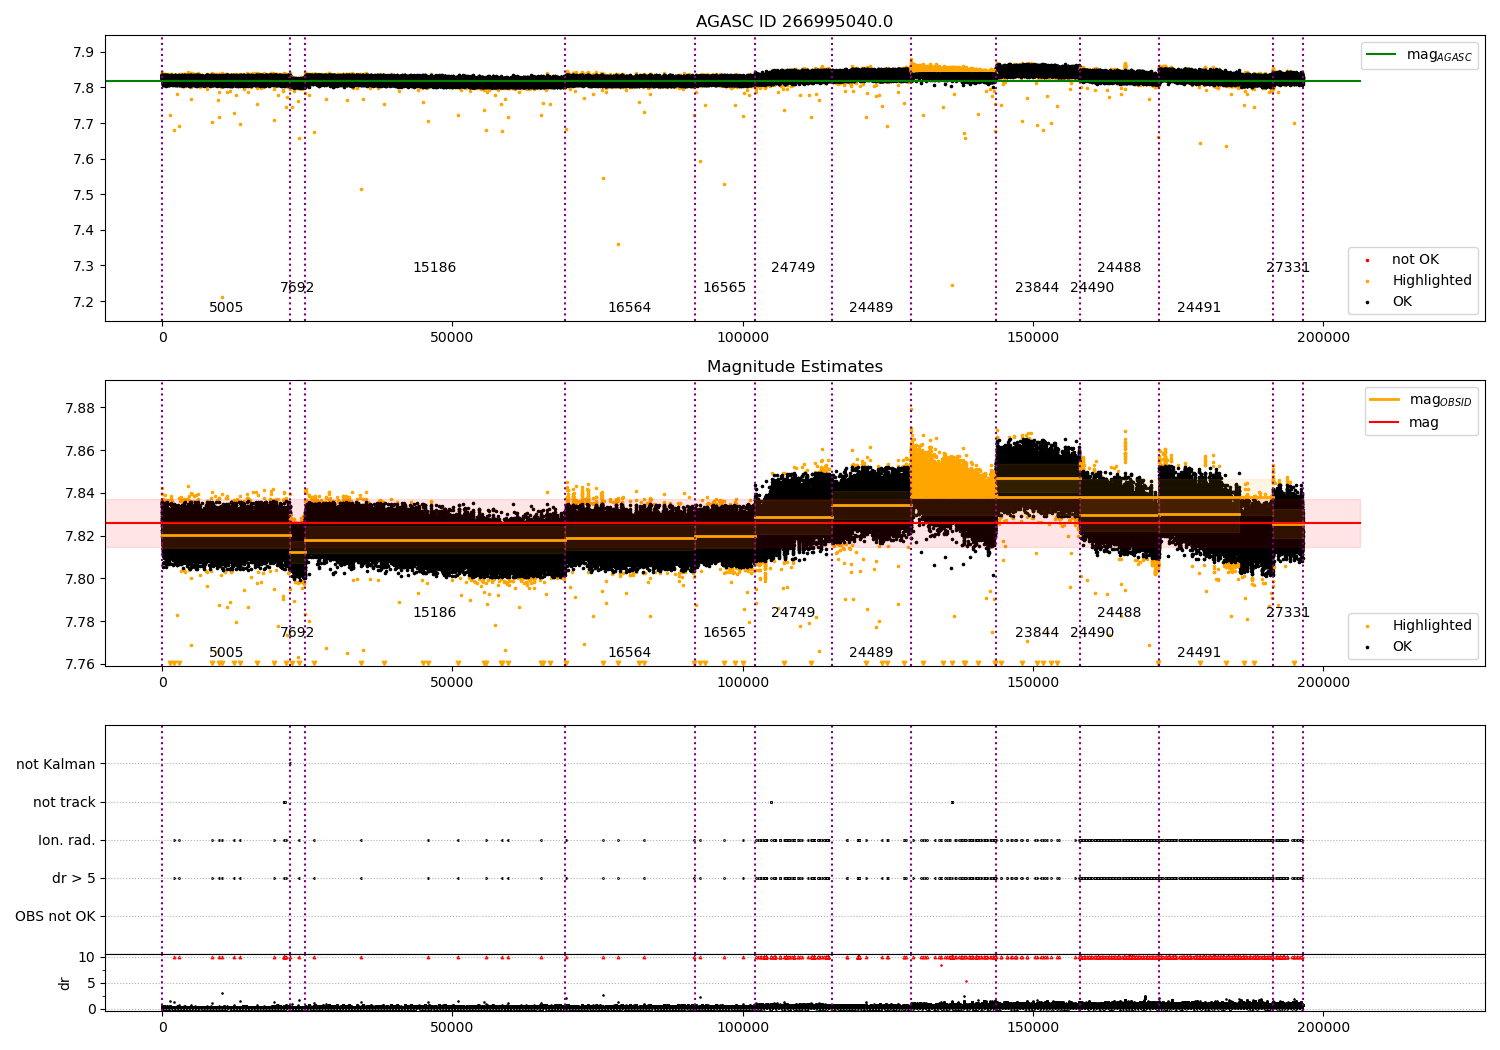Click the 'not track' row label
1500x1050 pixels.
pyautogui.click(x=64, y=802)
